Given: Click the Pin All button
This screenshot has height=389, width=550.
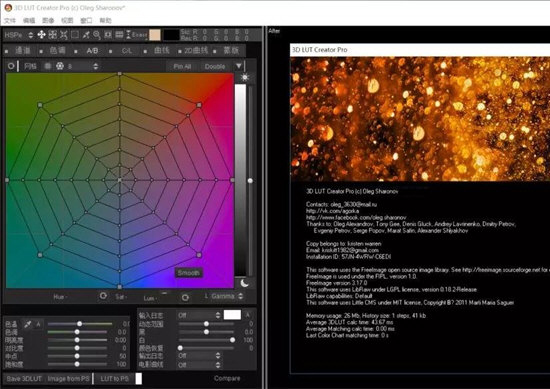Looking at the screenshot, I should coord(182,66).
